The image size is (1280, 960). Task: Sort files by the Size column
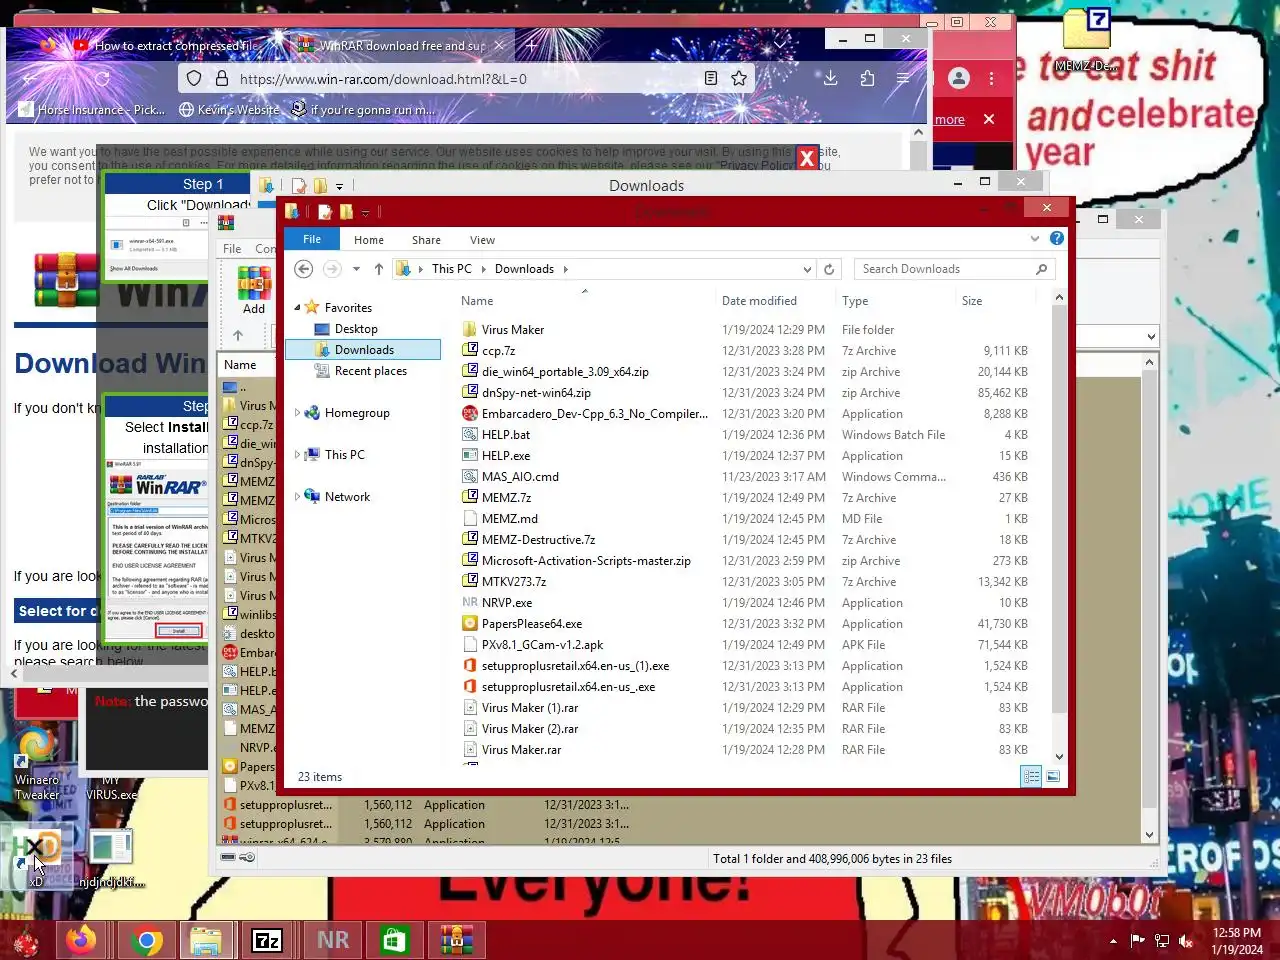[972, 301]
